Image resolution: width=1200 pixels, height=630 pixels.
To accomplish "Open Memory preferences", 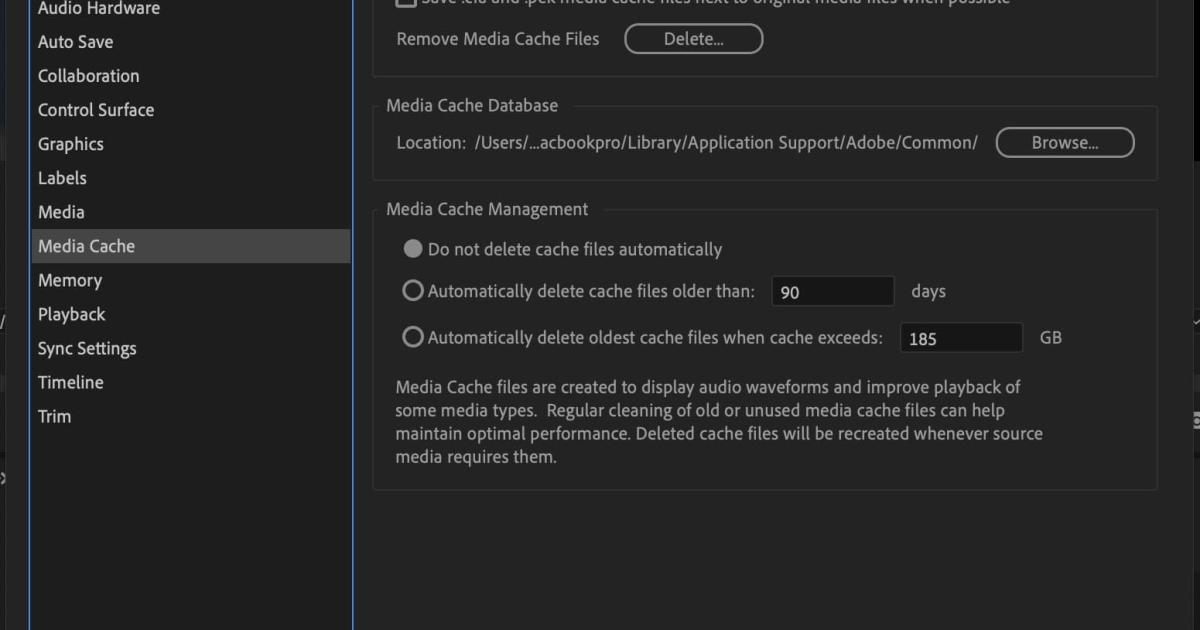I will tap(69, 280).
